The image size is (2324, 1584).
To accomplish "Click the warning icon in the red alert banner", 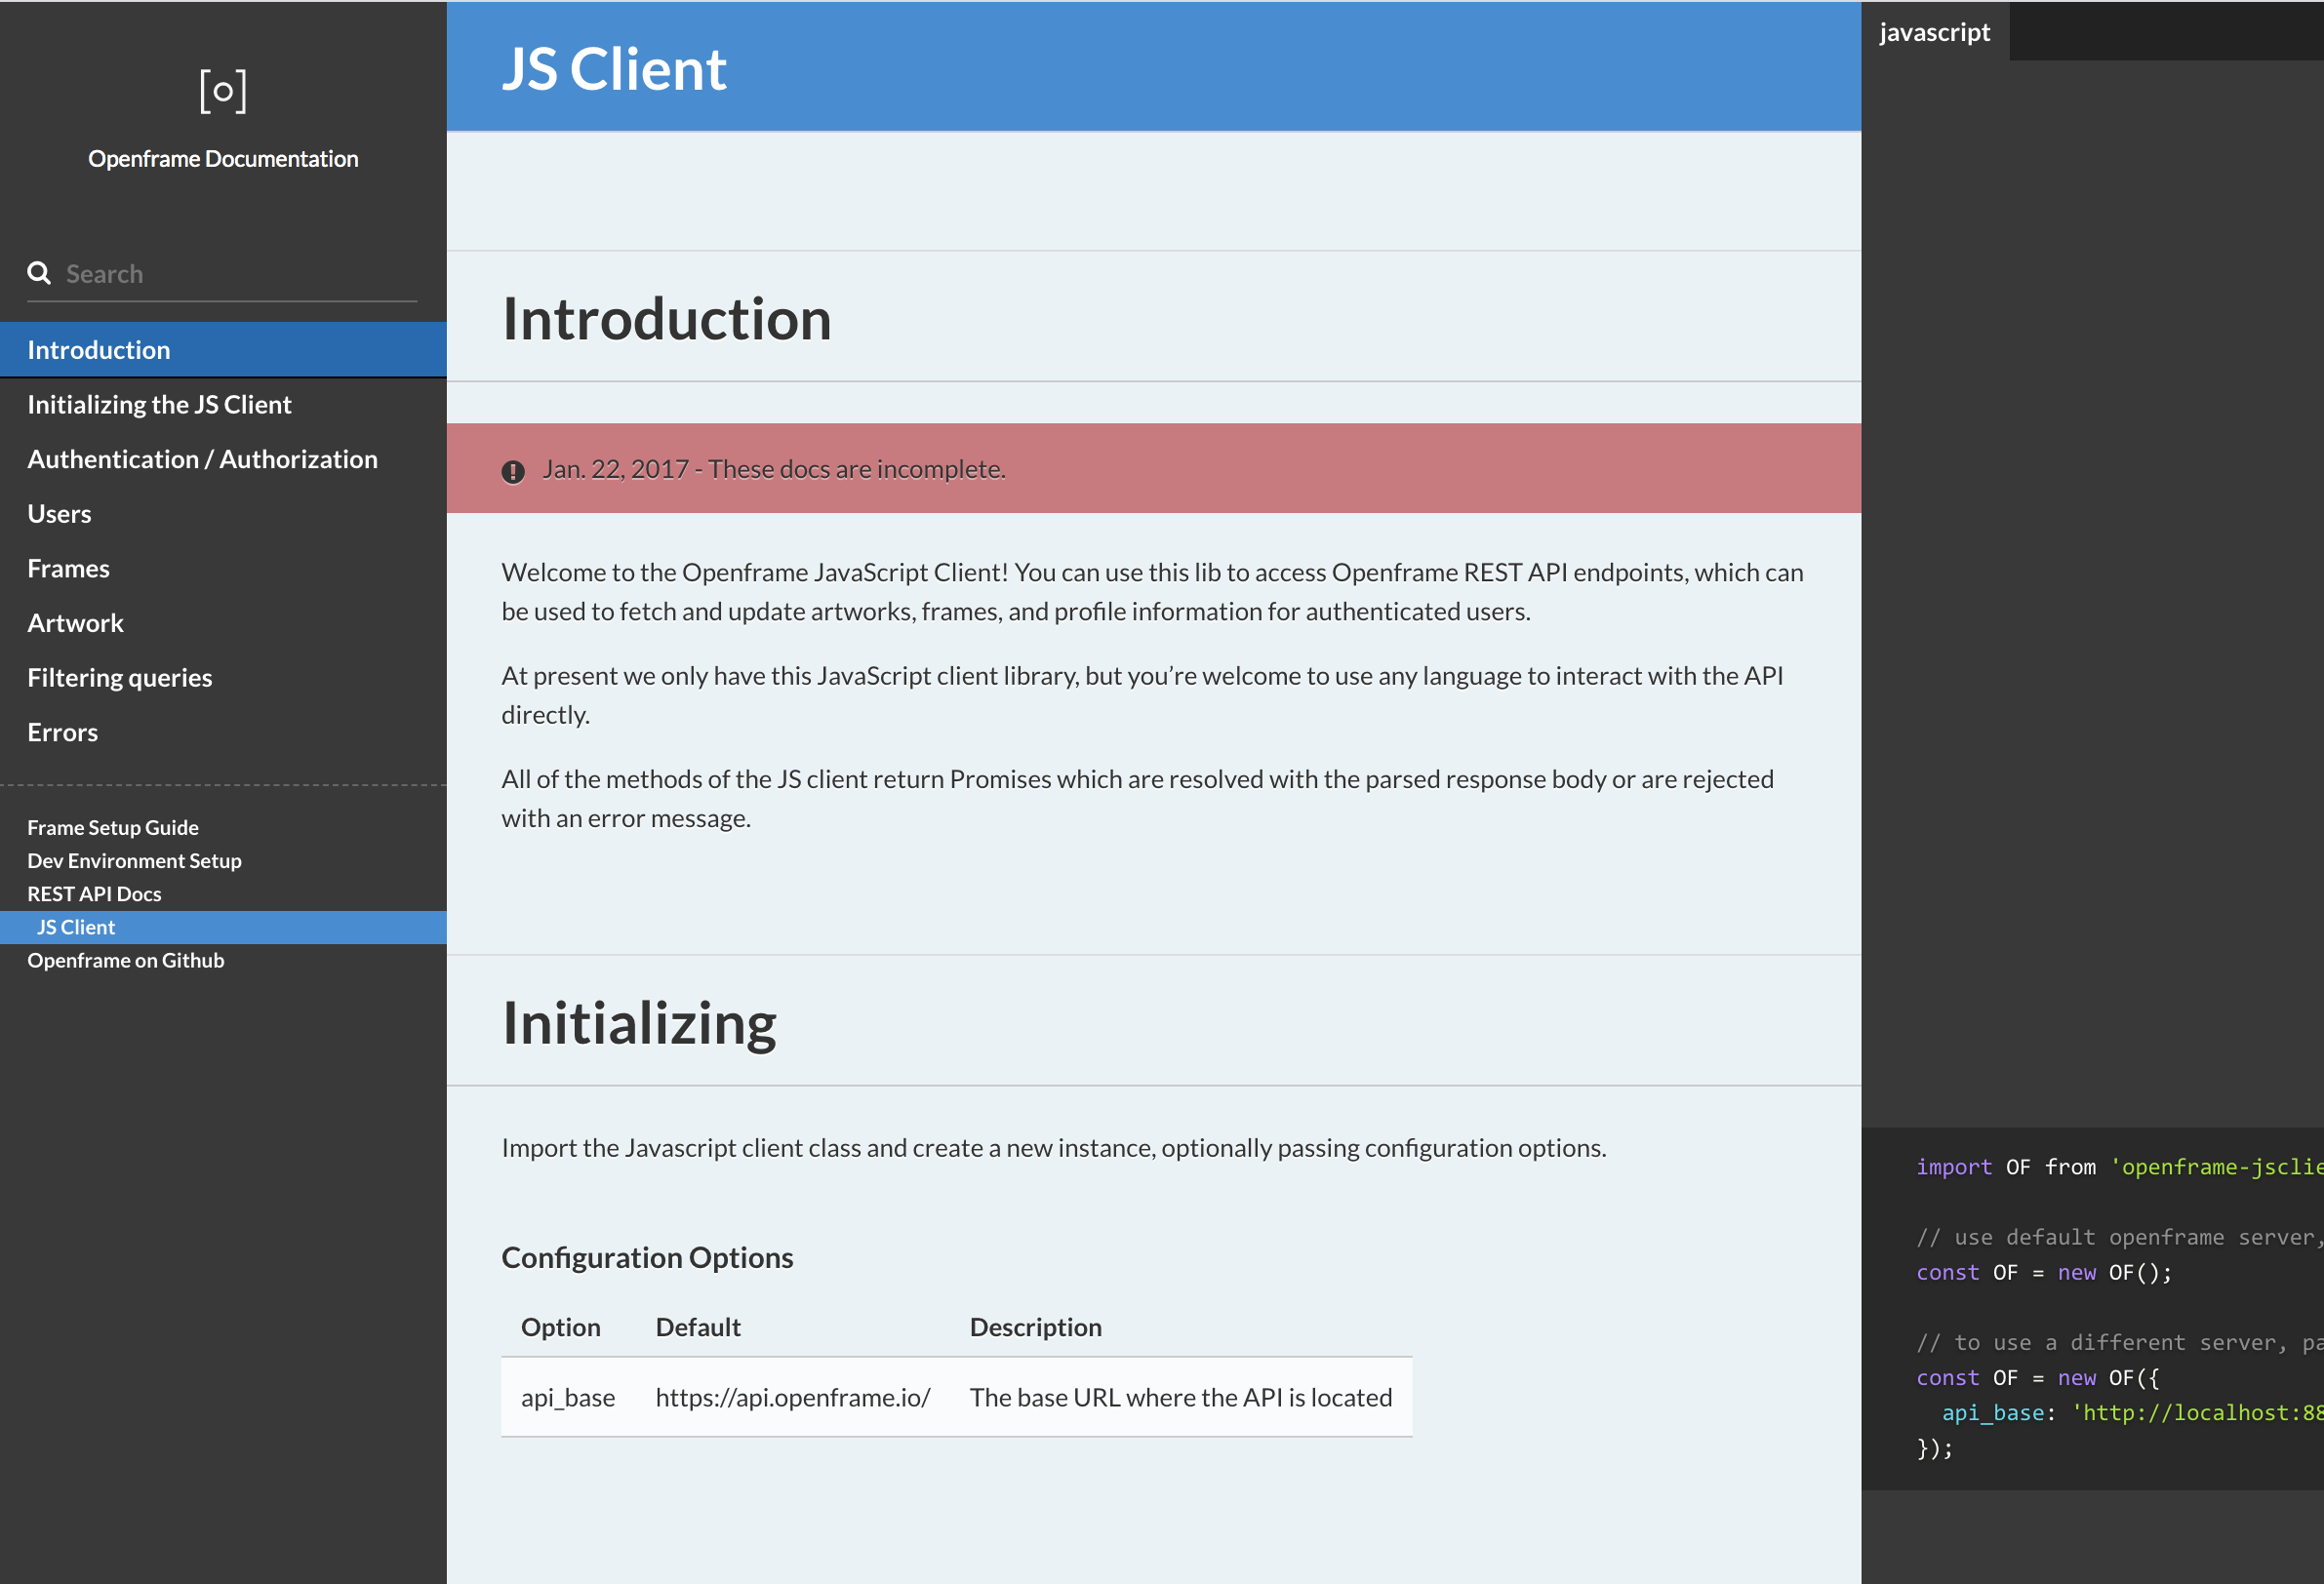I will click(513, 470).
